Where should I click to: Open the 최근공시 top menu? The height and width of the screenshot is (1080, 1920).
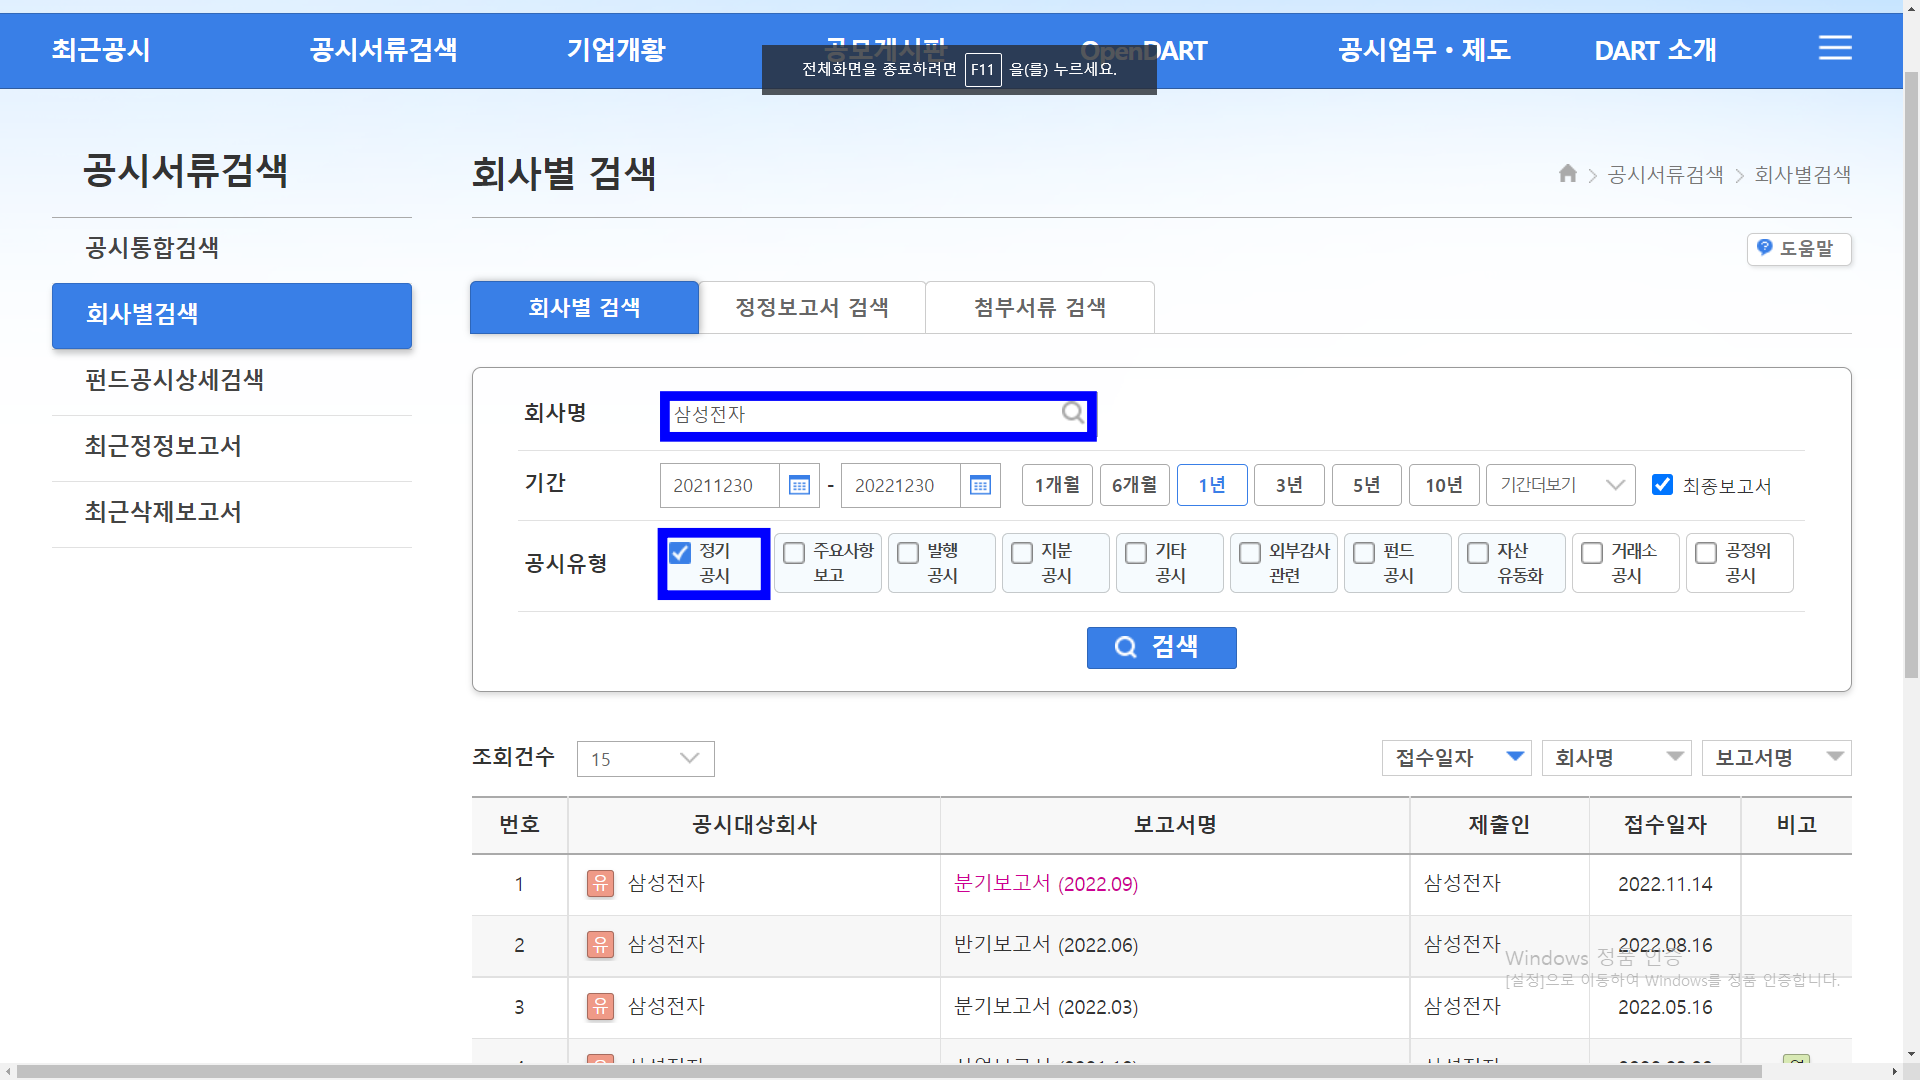coord(101,50)
